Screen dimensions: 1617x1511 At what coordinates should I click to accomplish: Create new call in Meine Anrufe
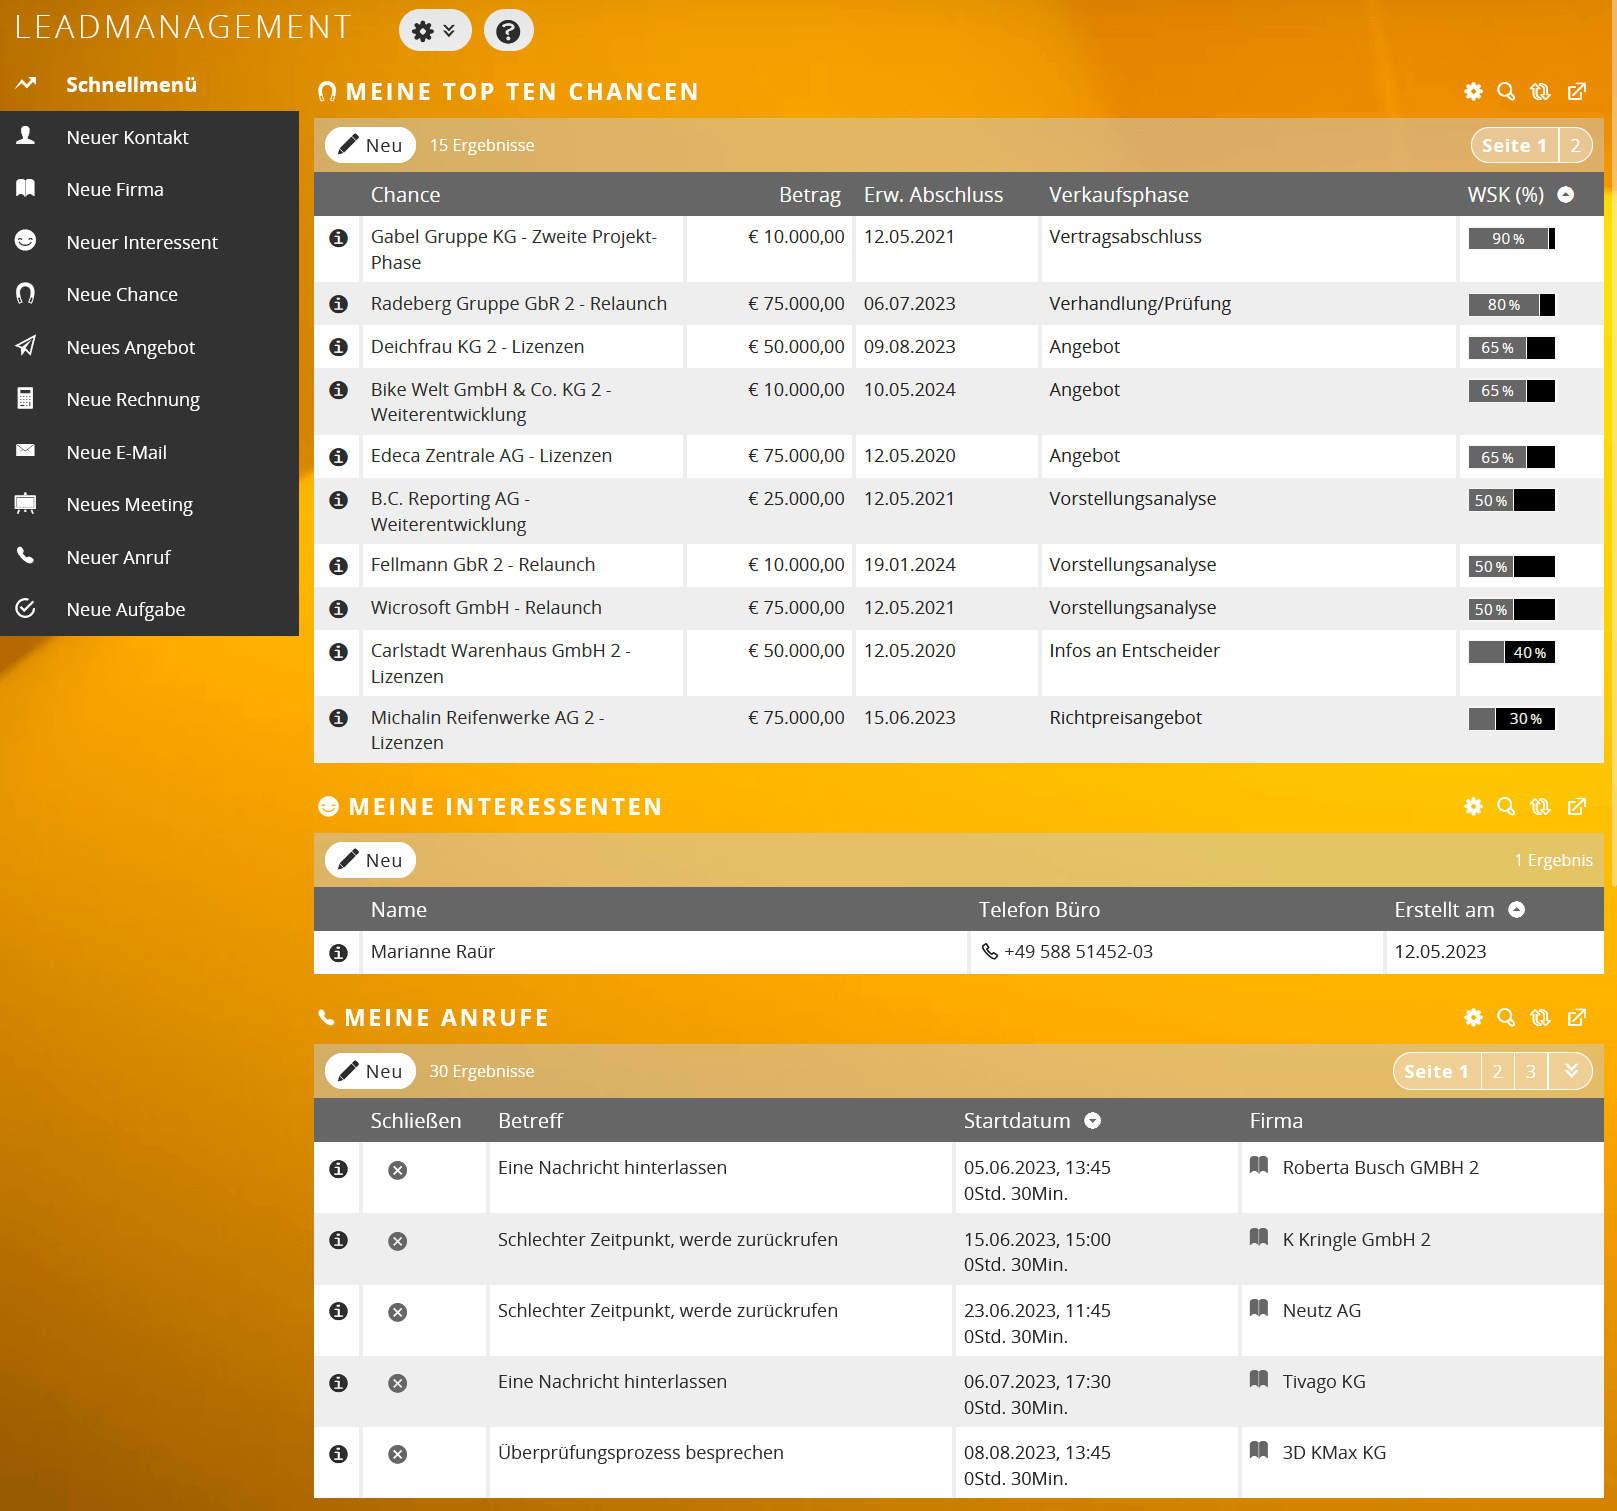click(x=370, y=1071)
